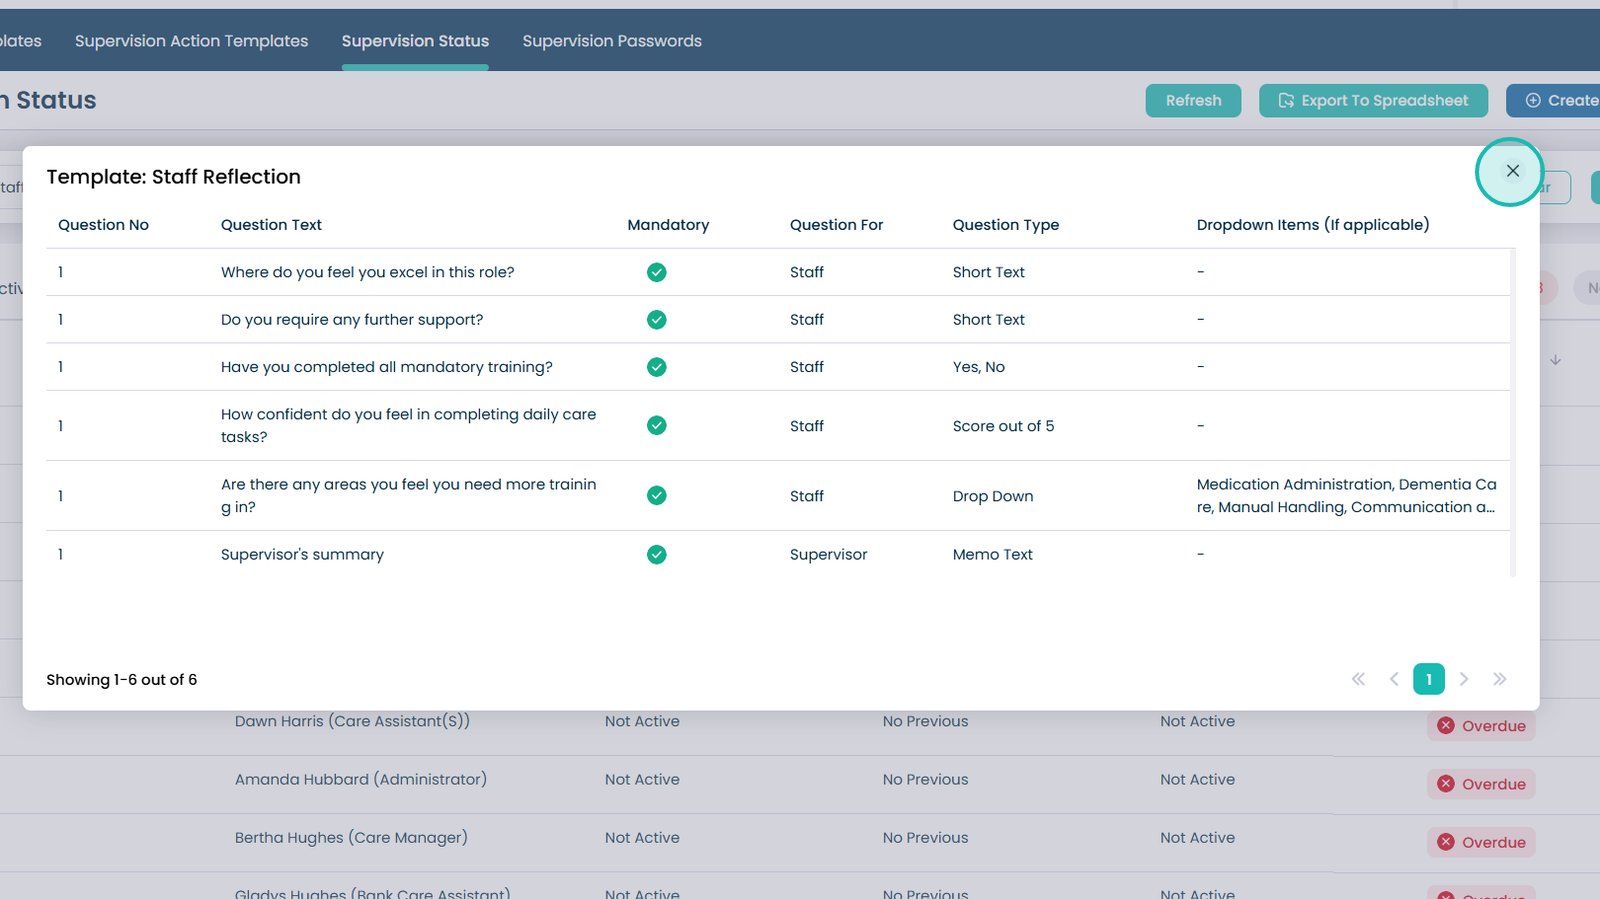The image size is (1600, 899).
Task: Click truncated dropdown items text for training areas
Action: click(1346, 496)
